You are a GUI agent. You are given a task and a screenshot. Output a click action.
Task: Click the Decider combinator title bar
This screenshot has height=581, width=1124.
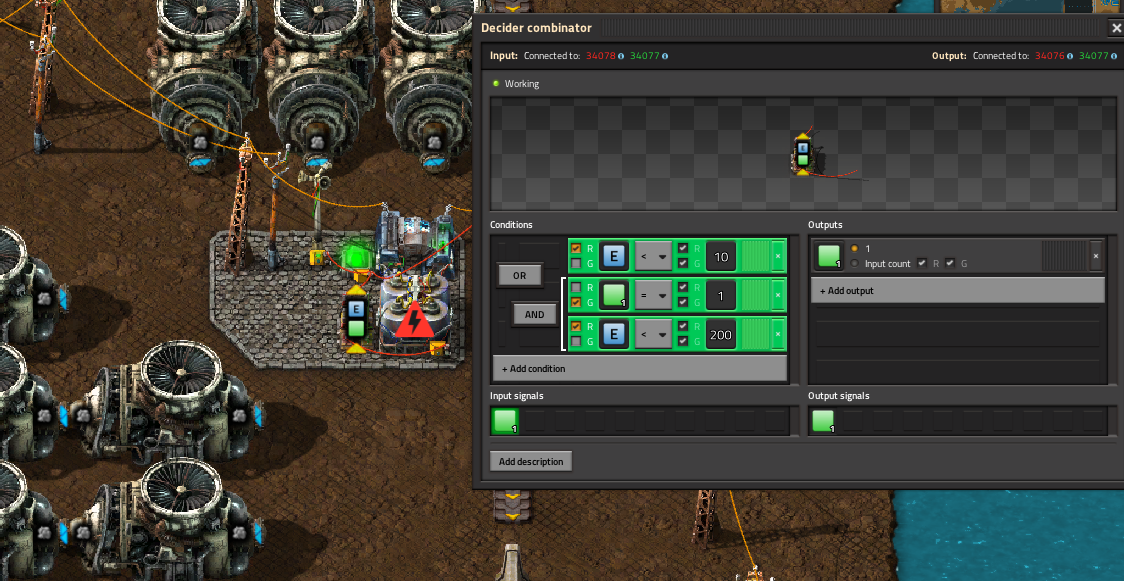coord(789,28)
